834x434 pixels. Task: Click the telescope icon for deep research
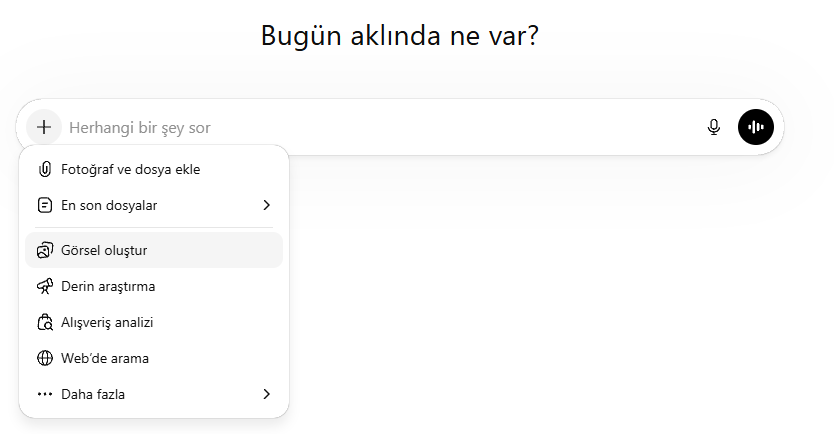tap(44, 286)
